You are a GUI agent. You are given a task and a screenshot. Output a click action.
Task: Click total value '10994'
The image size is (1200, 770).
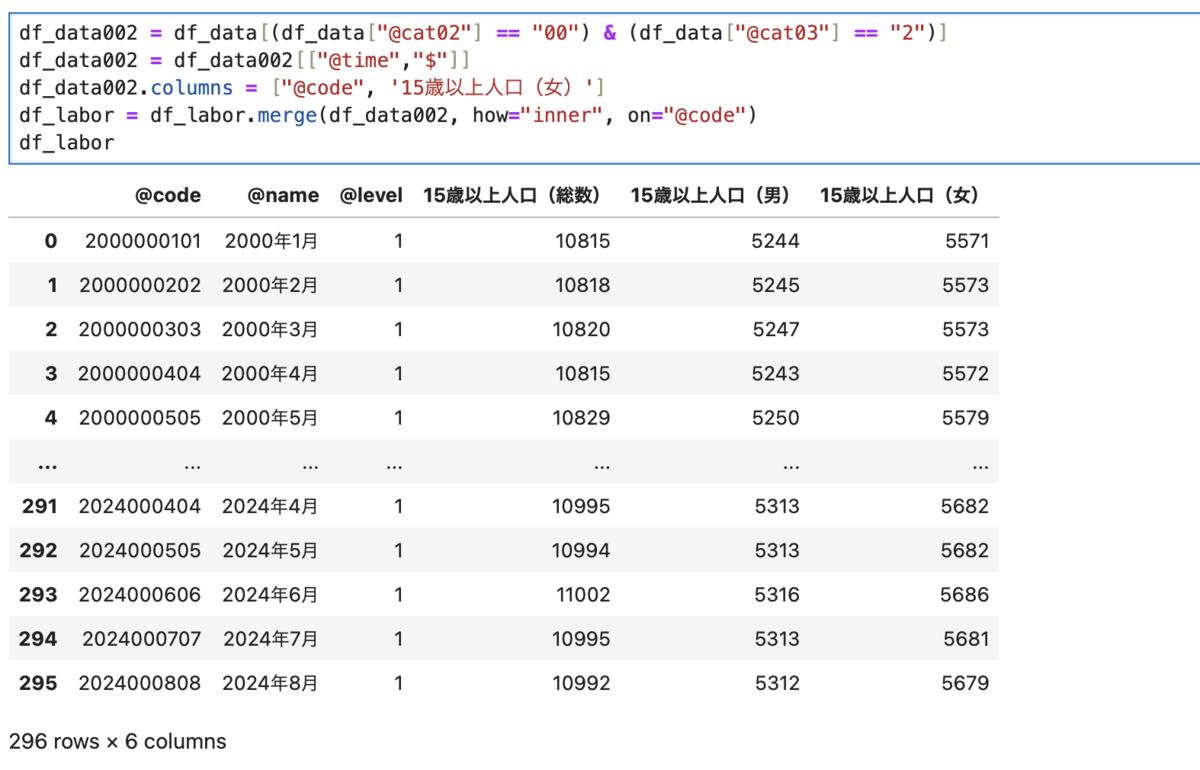(x=581, y=550)
